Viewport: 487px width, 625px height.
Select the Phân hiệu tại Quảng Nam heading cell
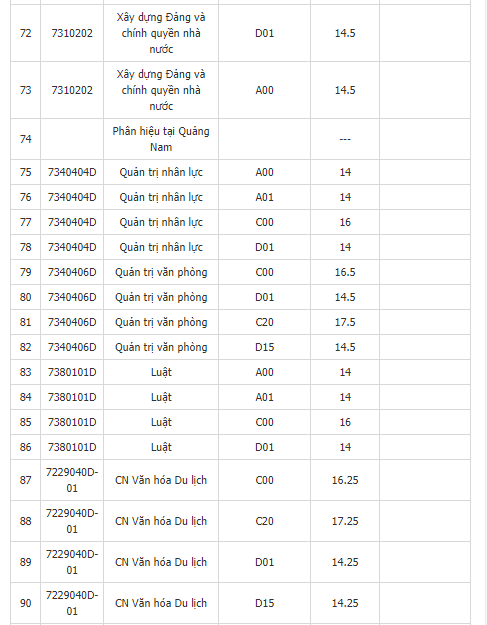click(161, 139)
